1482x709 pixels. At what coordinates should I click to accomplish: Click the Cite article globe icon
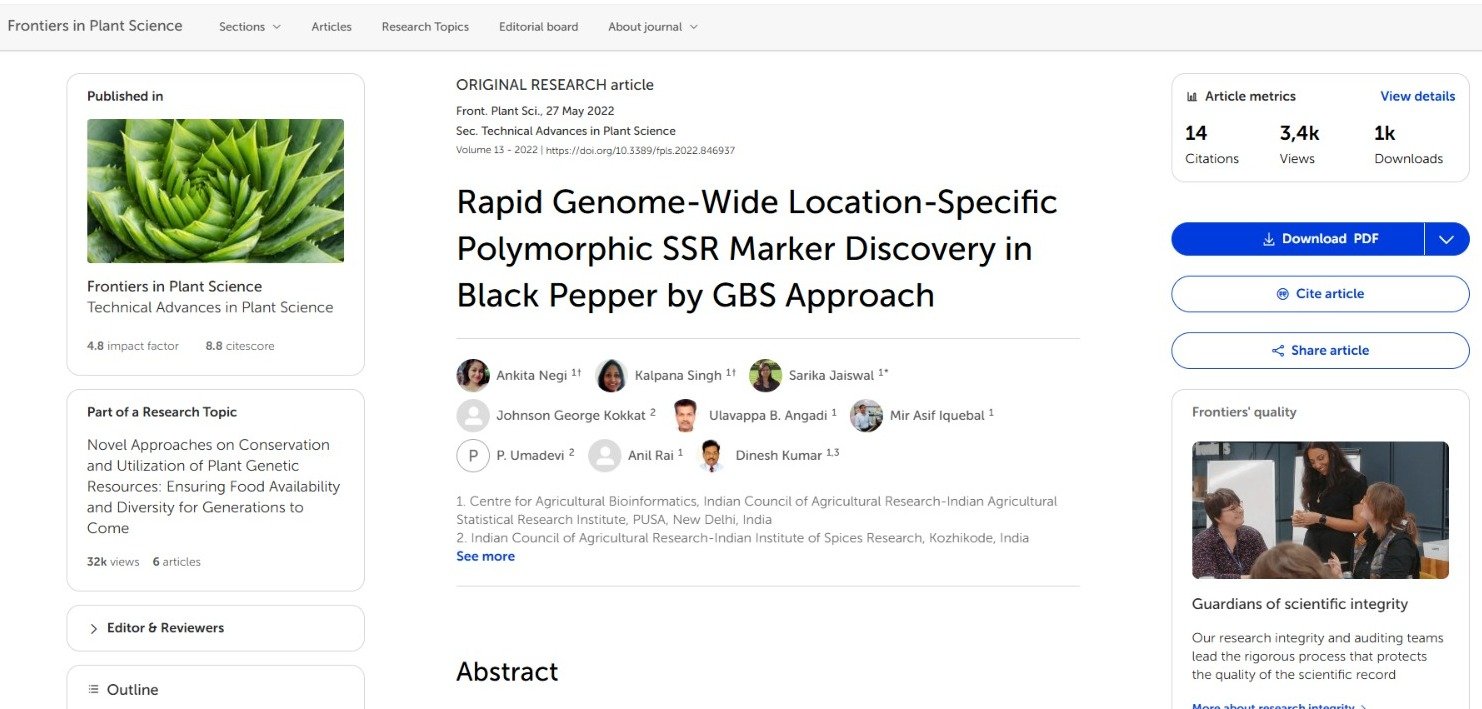point(1283,293)
